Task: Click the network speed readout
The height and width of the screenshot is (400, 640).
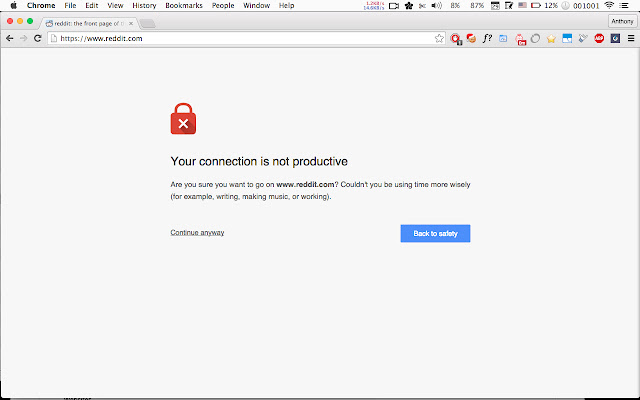Action: click(374, 5)
